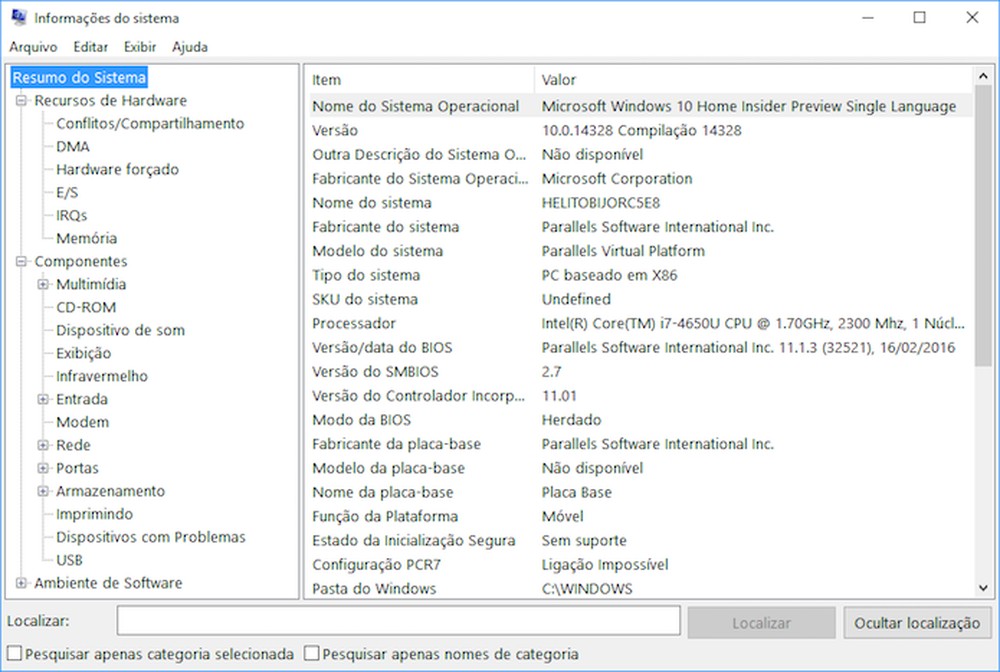The height and width of the screenshot is (672, 1000).
Task: Select Dispositivo de som tree item
Action: tap(121, 330)
